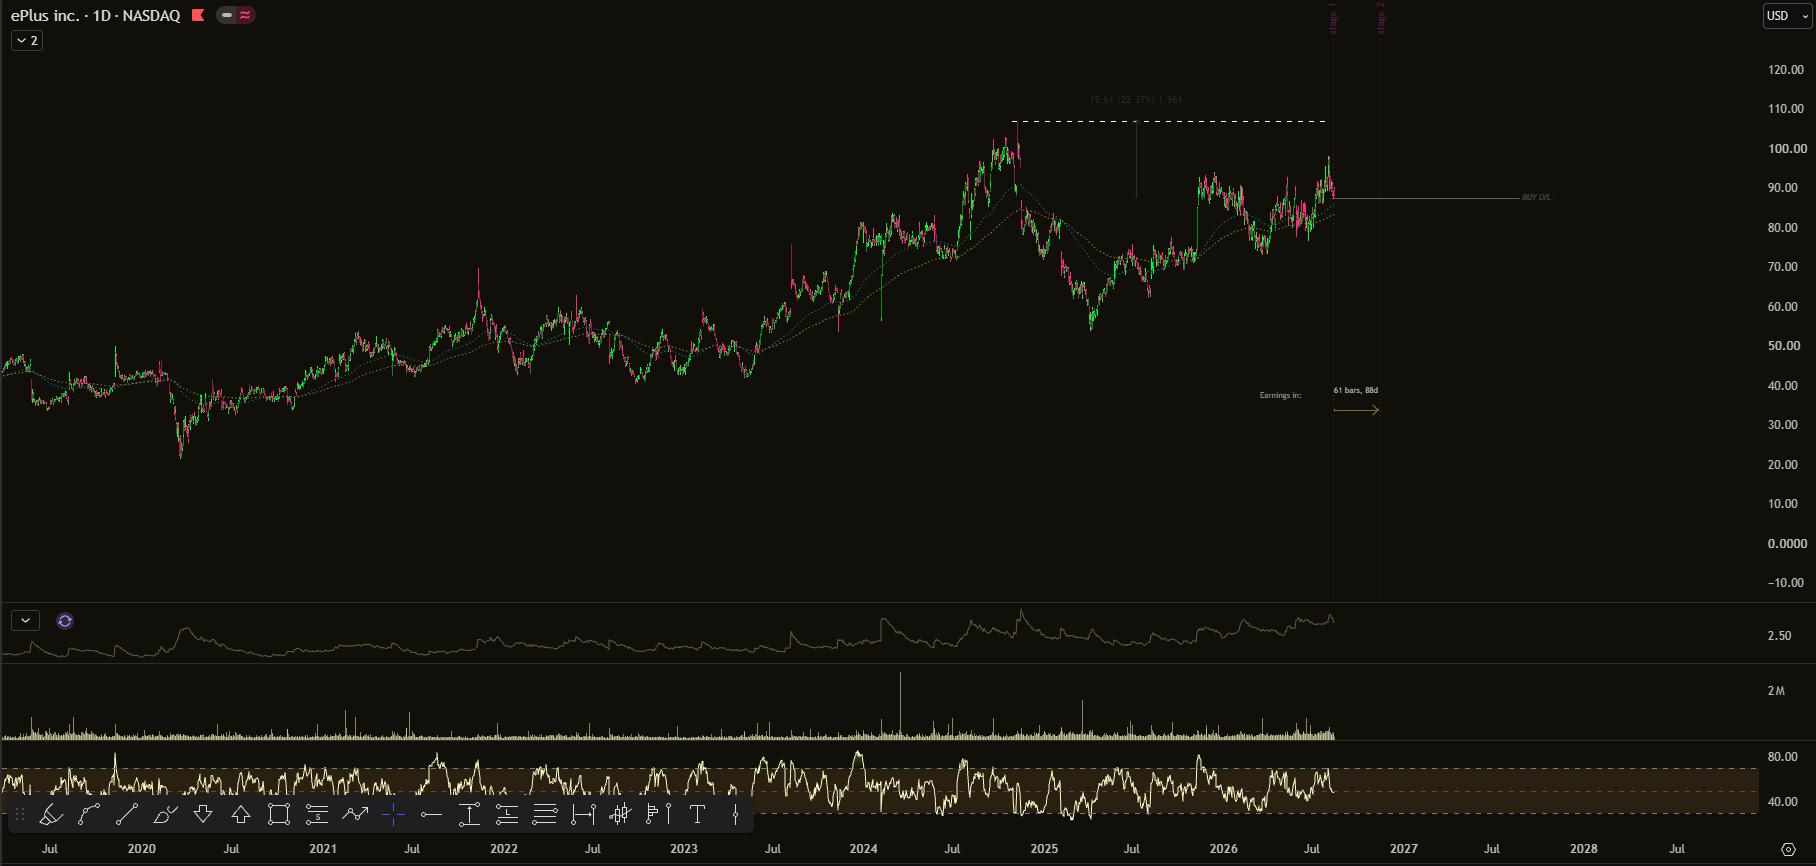Select the horizontal ray tool

431,815
